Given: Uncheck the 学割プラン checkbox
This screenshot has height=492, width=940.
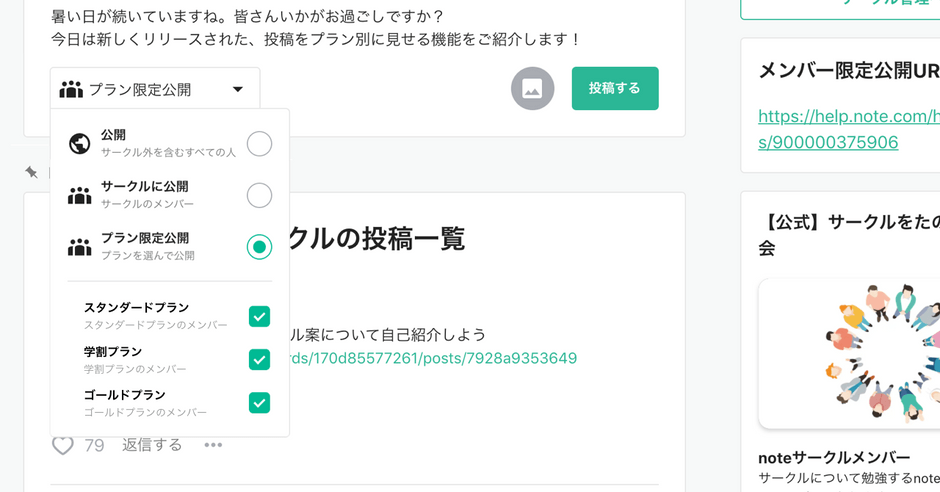Looking at the screenshot, I should 260,360.
